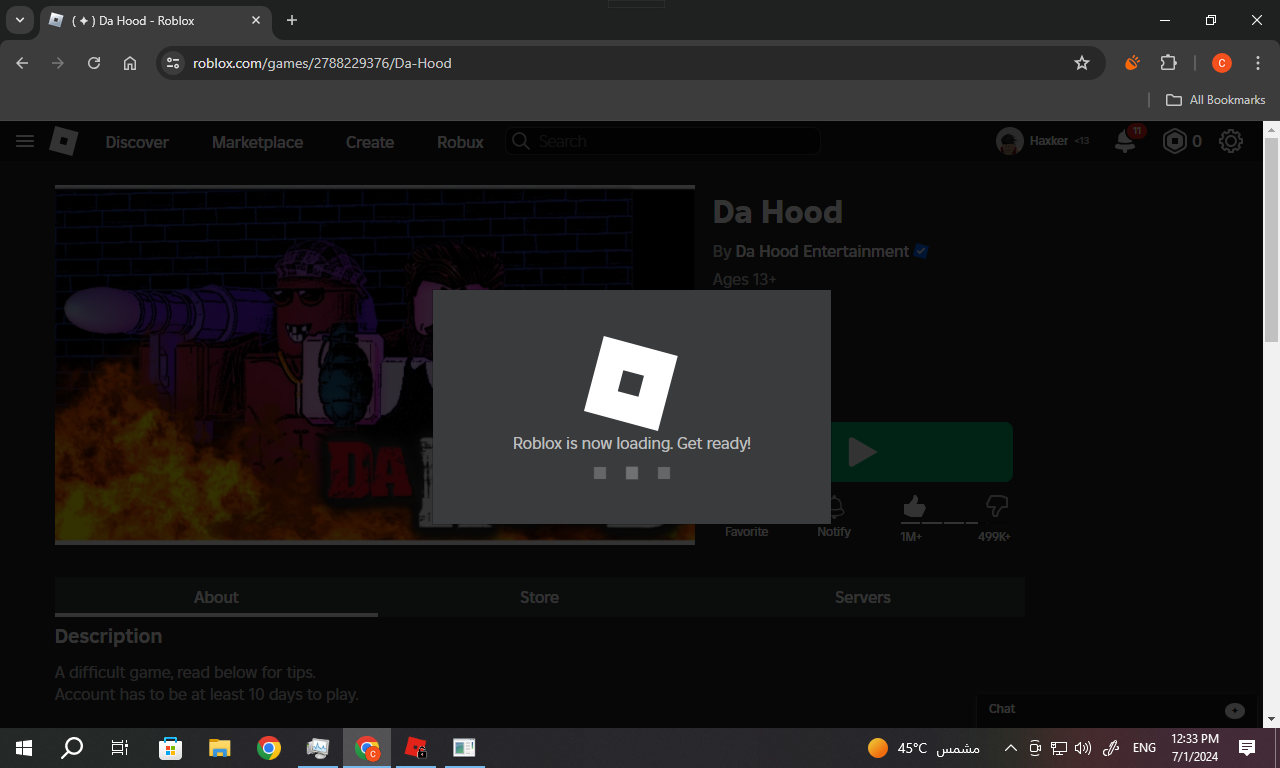Open the Haxker profile avatar
This screenshot has height=768, width=1280.
coord(1009,141)
